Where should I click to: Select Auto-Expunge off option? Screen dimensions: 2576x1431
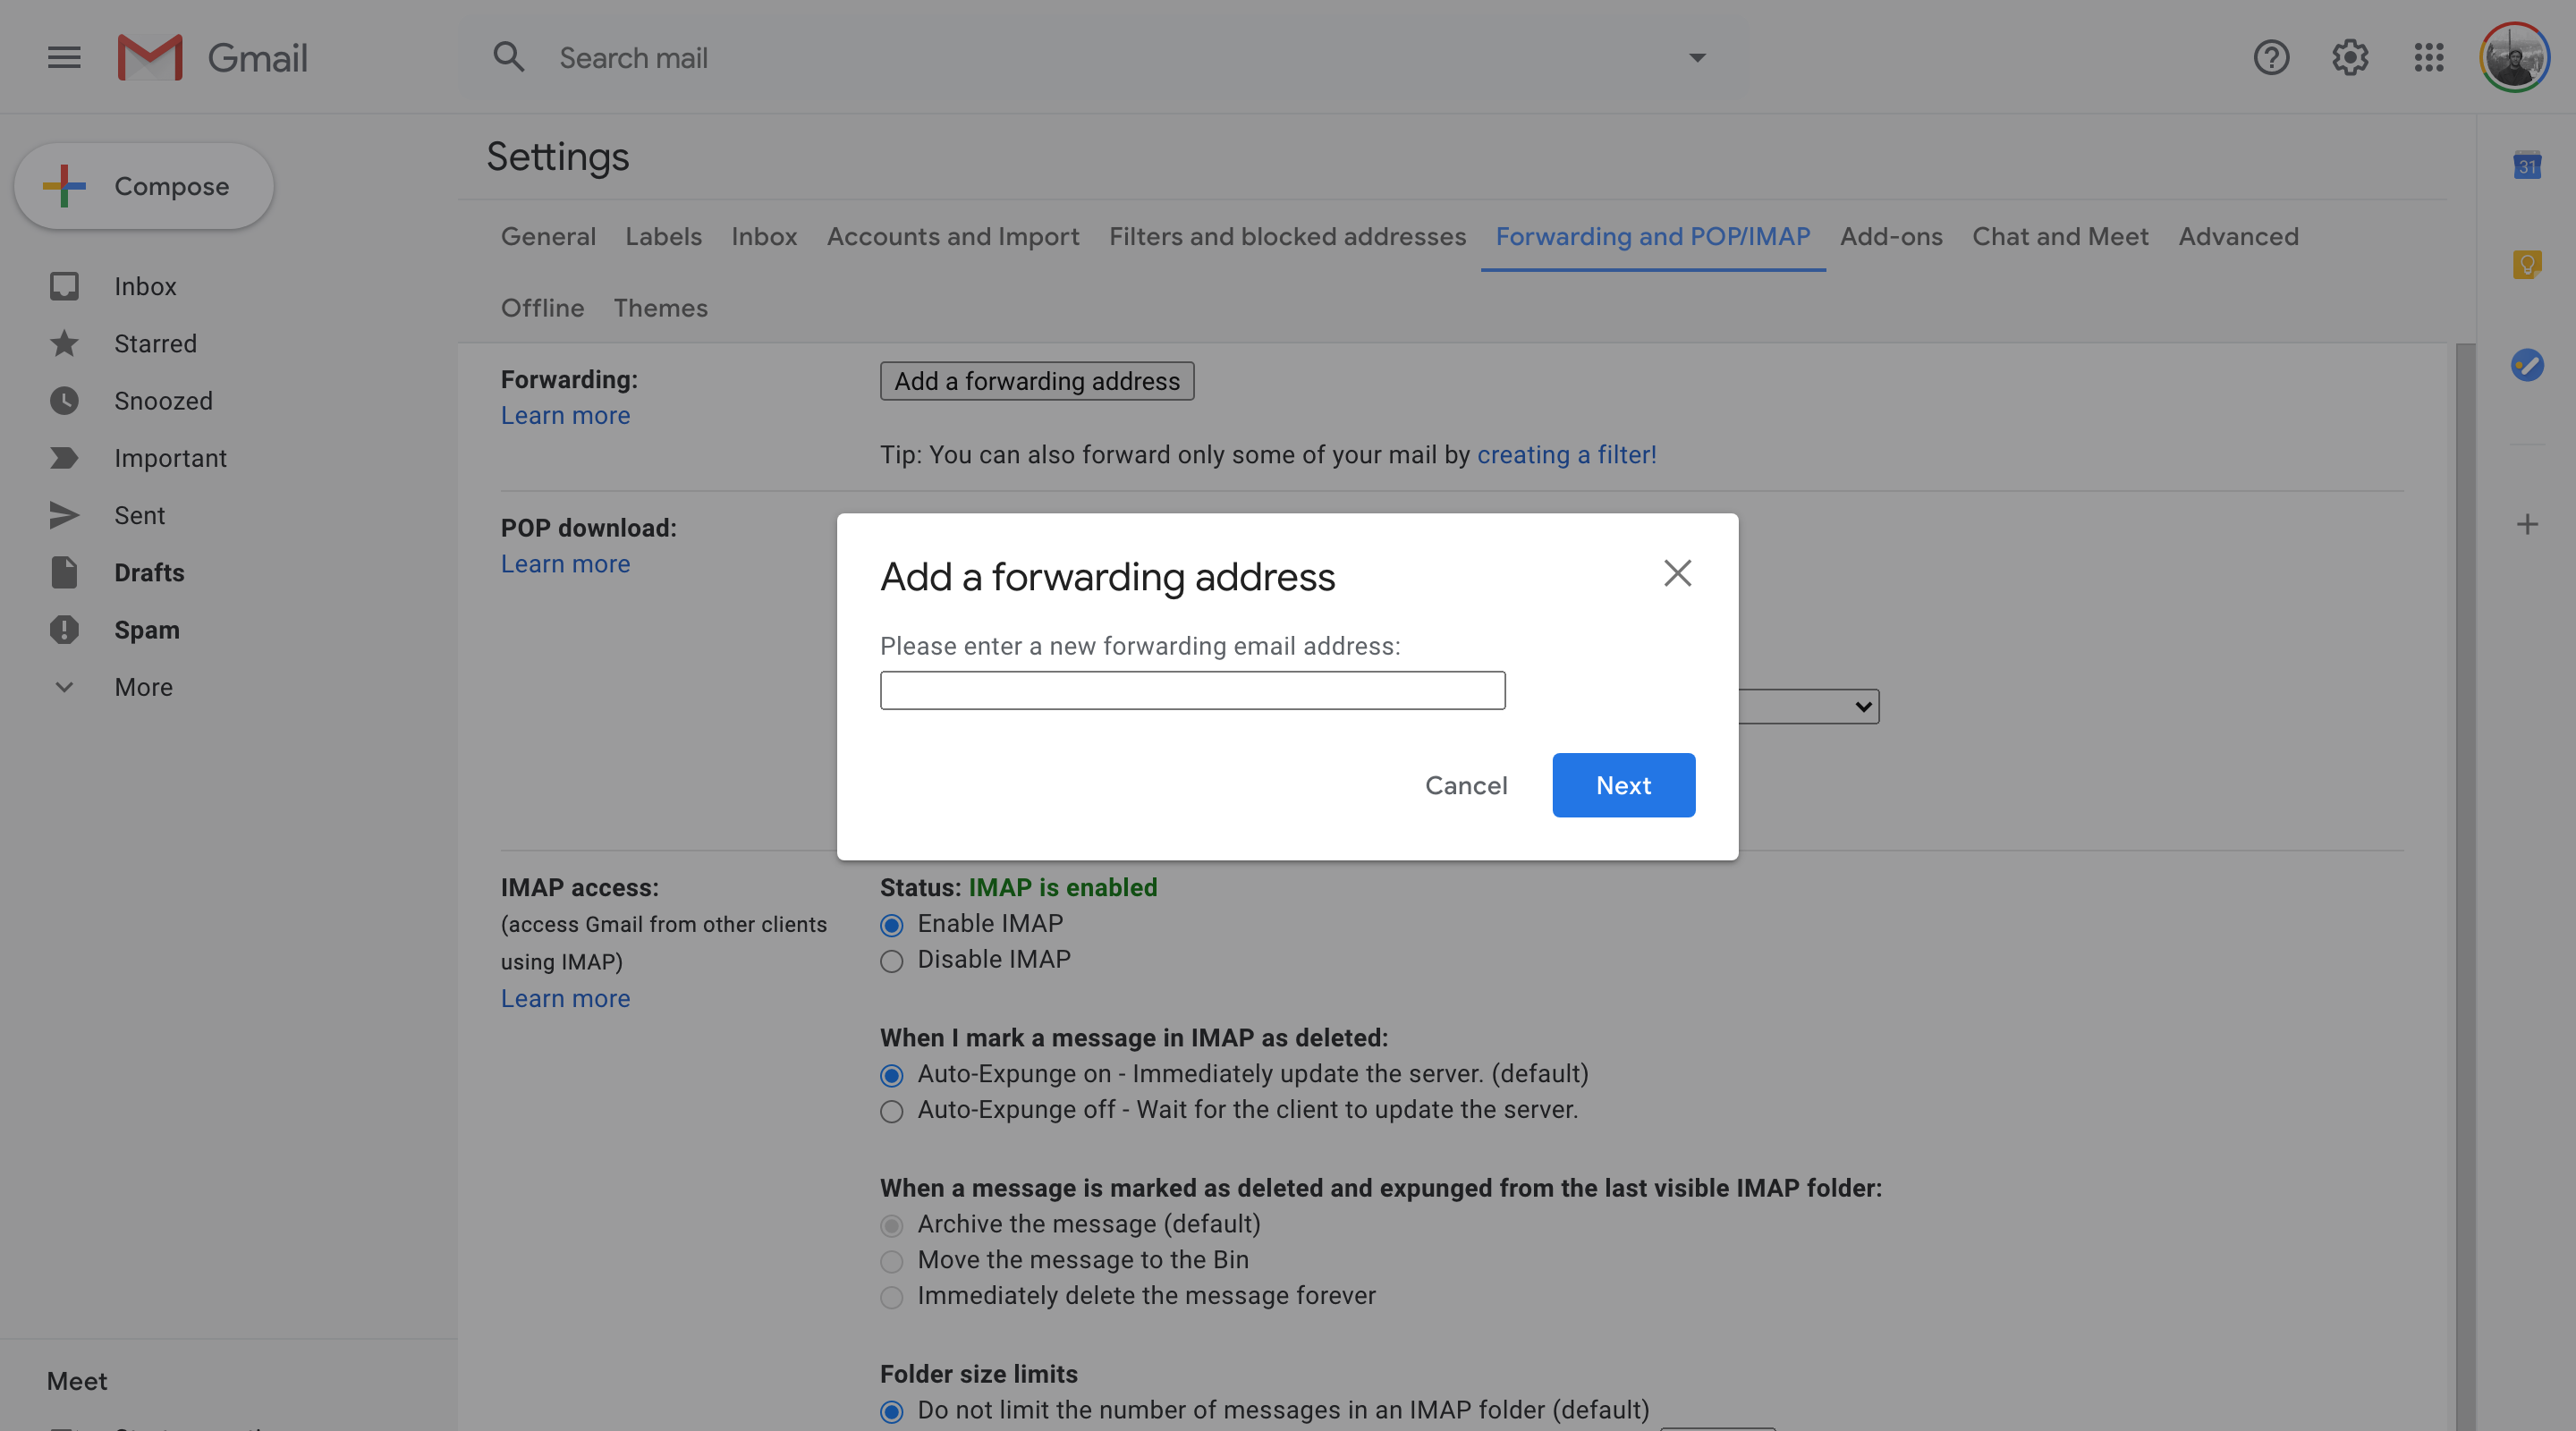click(x=891, y=1111)
